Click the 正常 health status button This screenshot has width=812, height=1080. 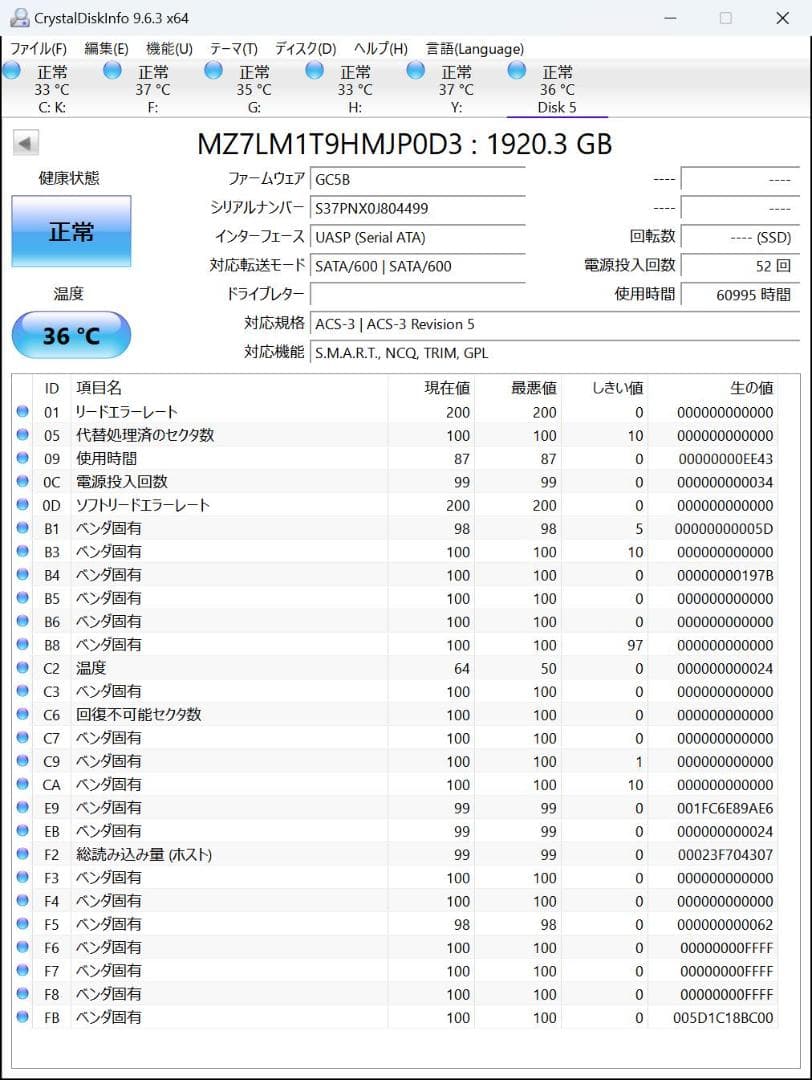(x=70, y=231)
